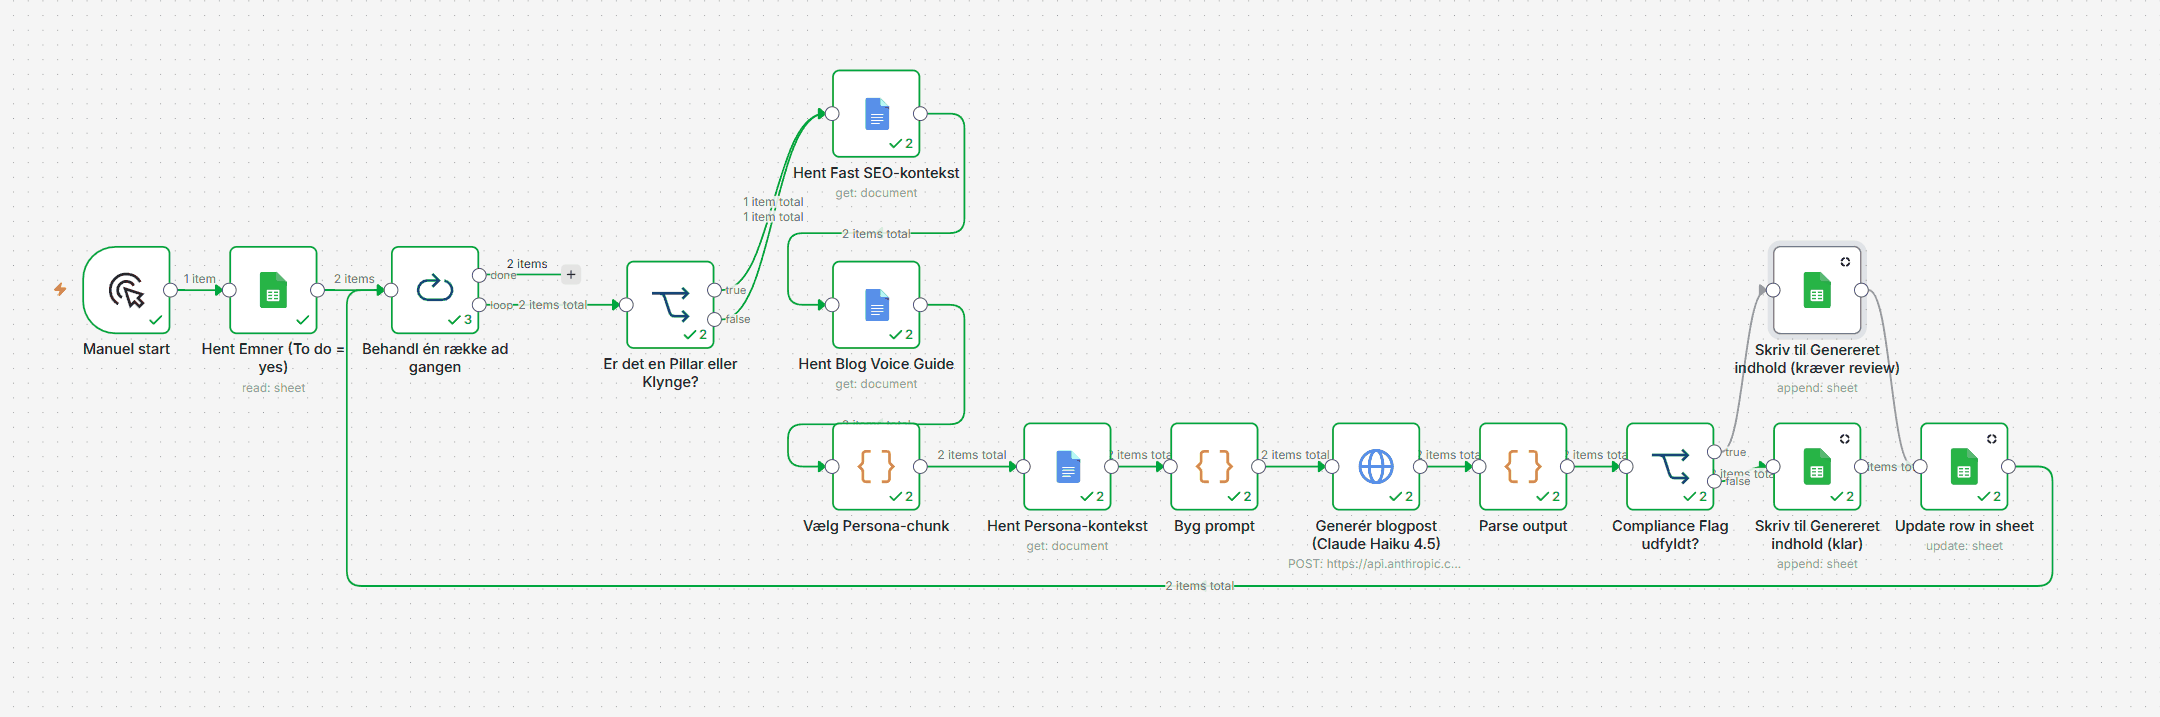This screenshot has height=717, width=2160.
Task: Select the Vælg Persona-chunk code node icon
Action: (x=876, y=467)
